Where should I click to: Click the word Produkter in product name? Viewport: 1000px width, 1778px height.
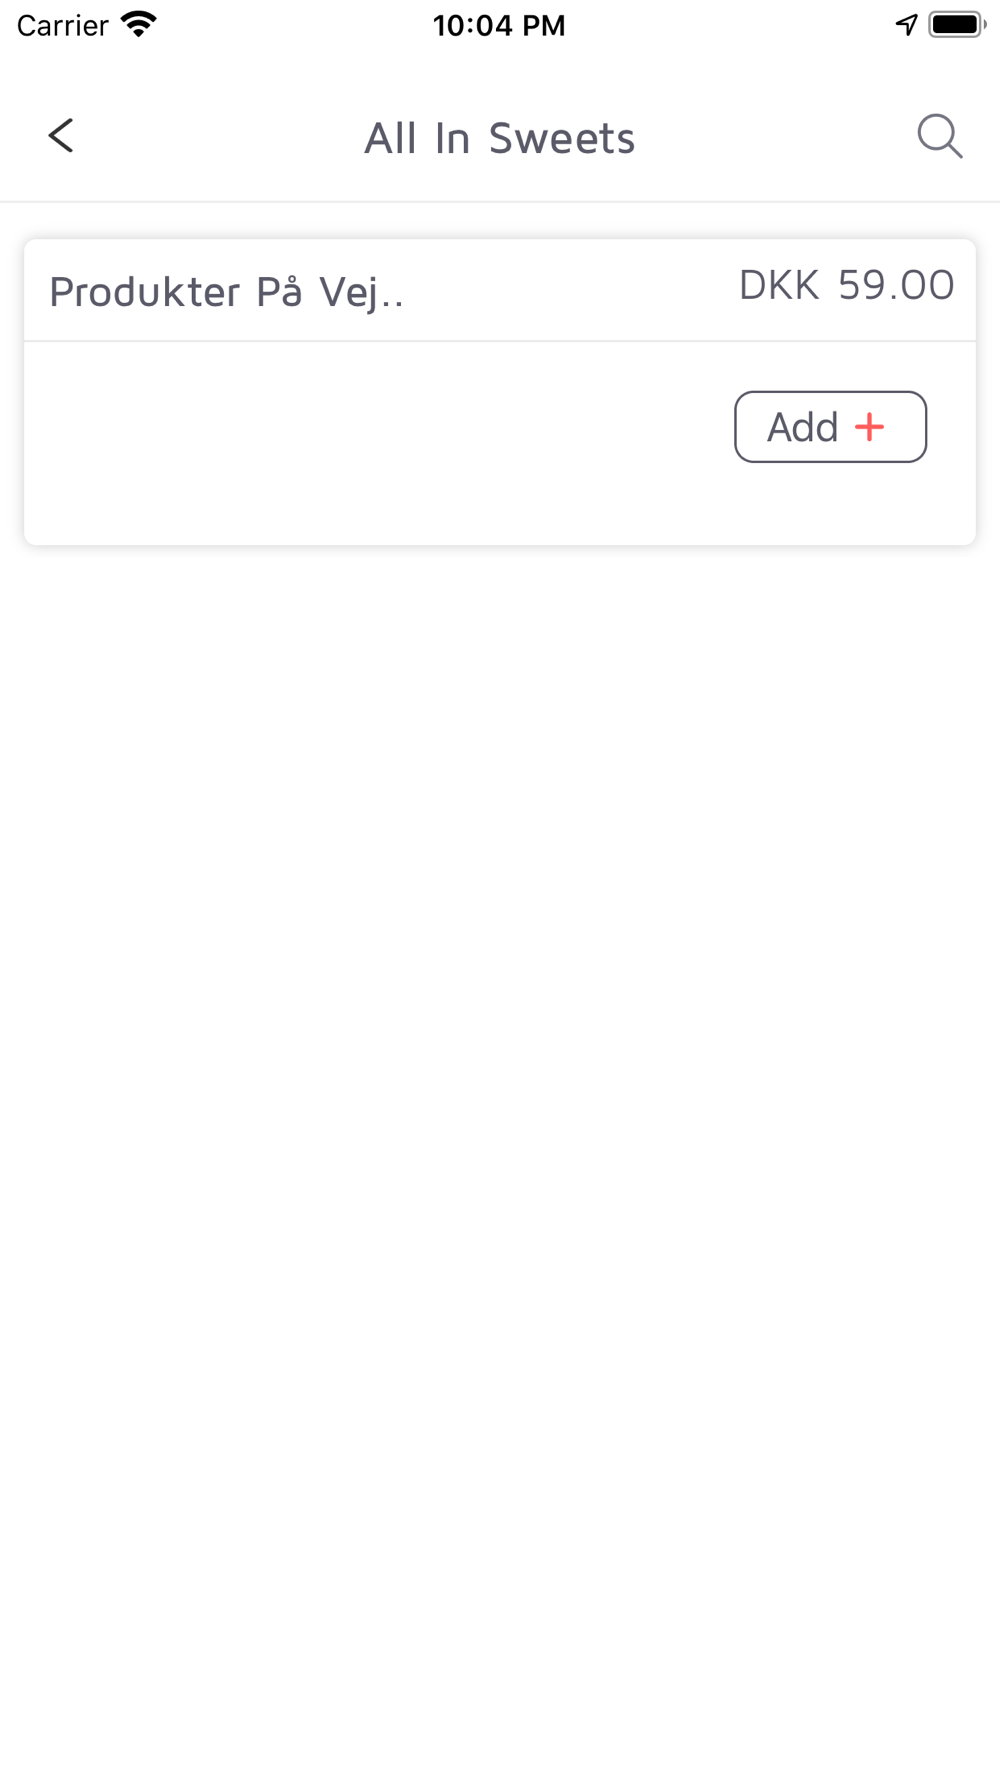(x=145, y=292)
